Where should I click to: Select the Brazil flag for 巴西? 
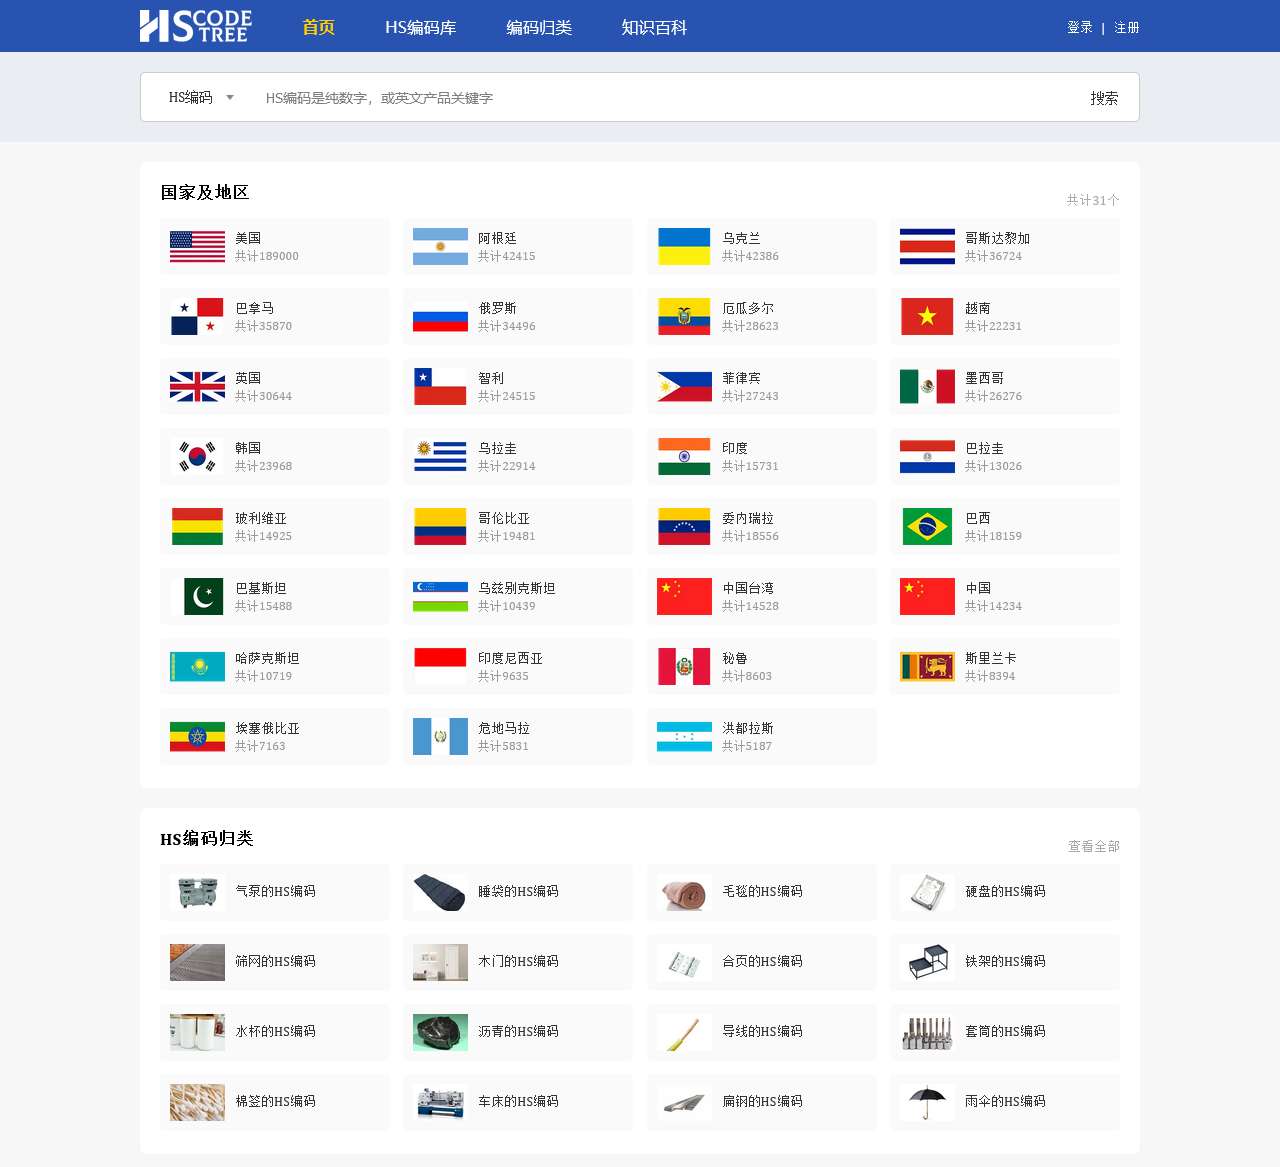(927, 527)
